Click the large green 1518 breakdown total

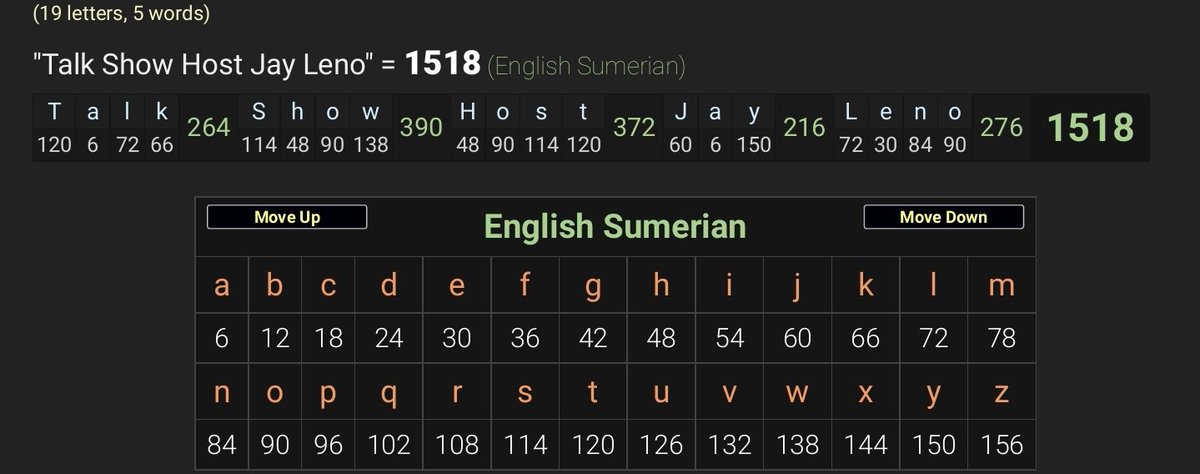(1090, 128)
